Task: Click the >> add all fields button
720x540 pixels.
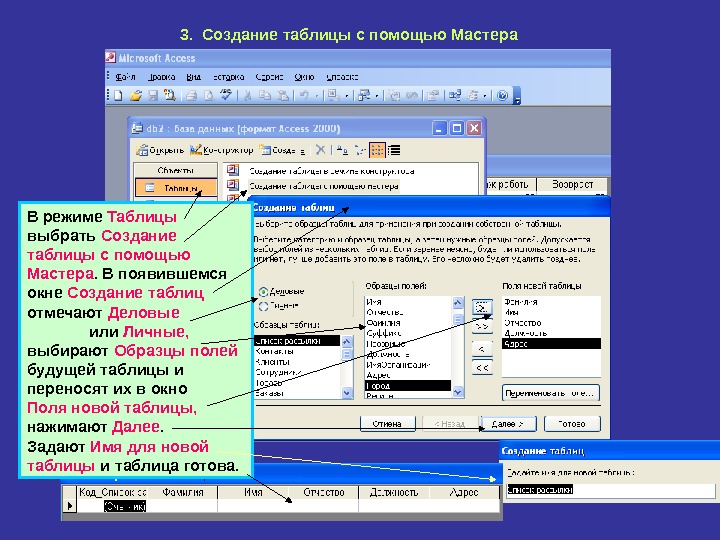Action: coord(482,326)
